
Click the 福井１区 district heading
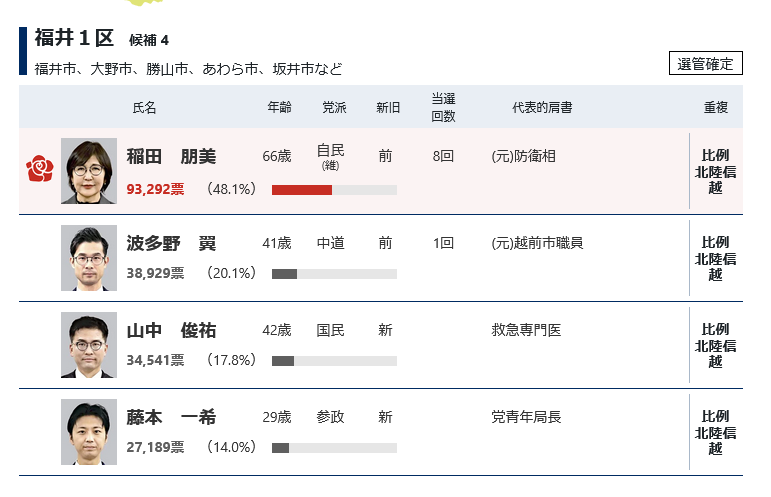[x=74, y=39]
